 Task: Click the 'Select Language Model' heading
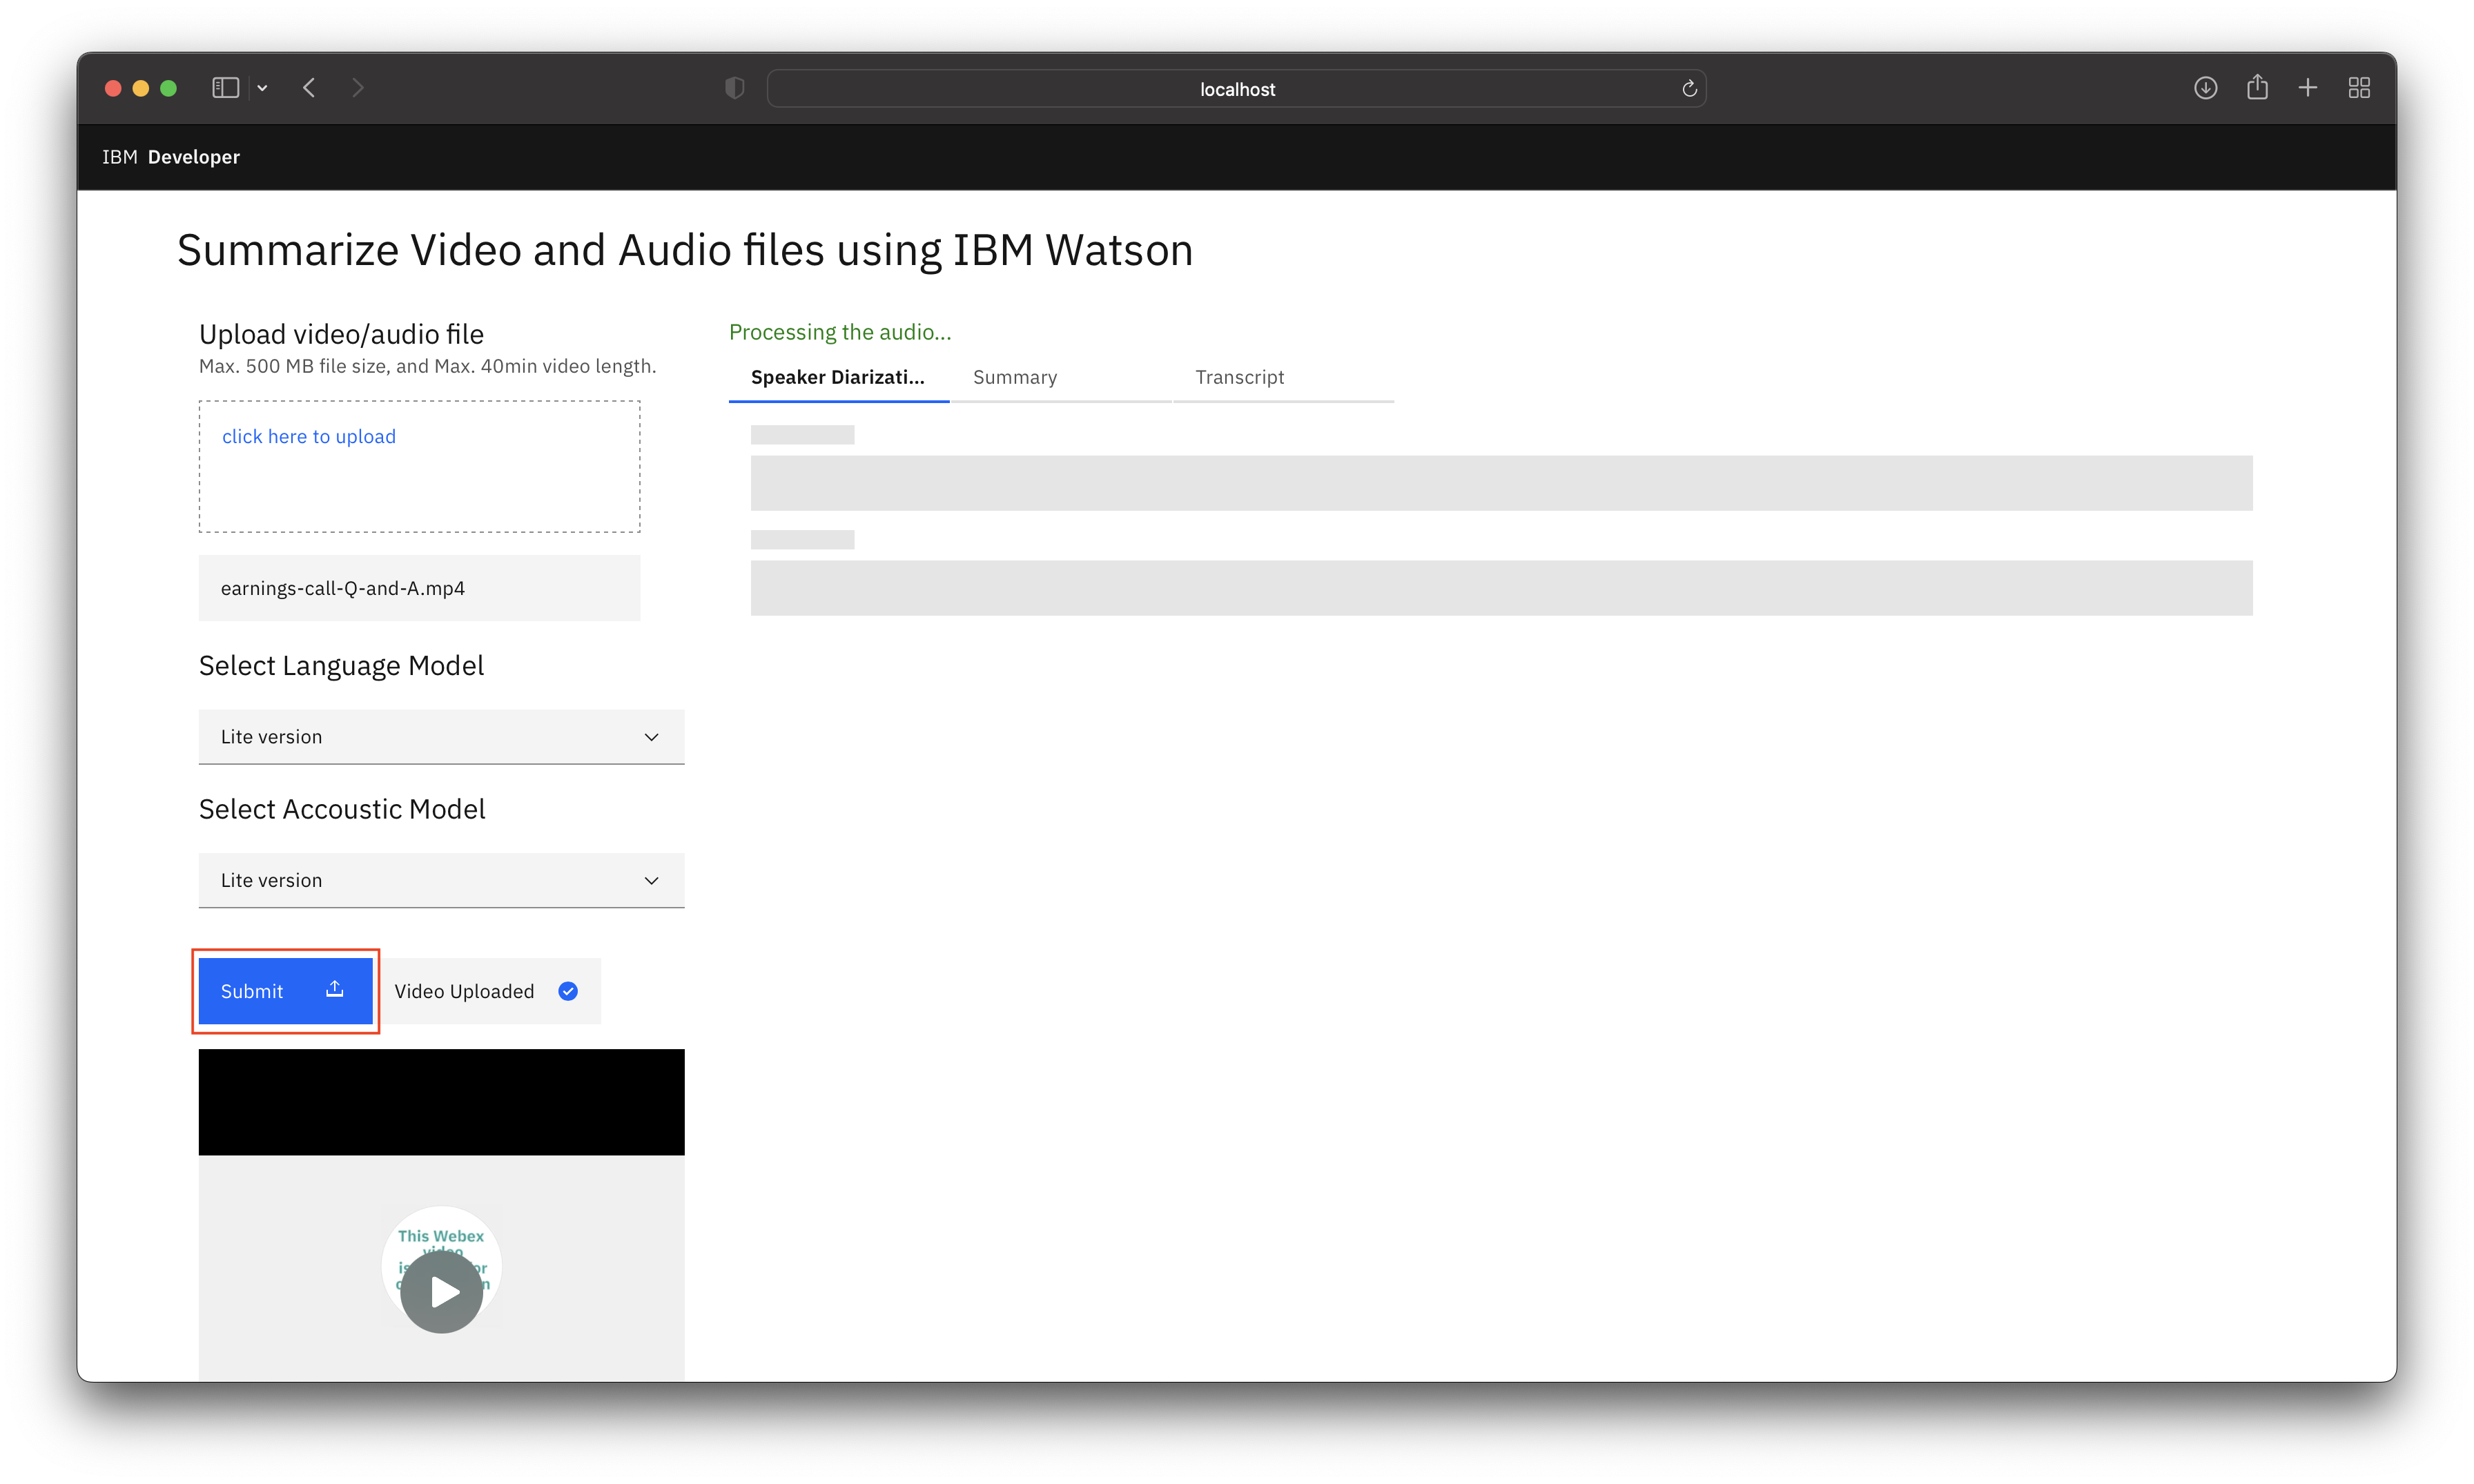click(341, 665)
